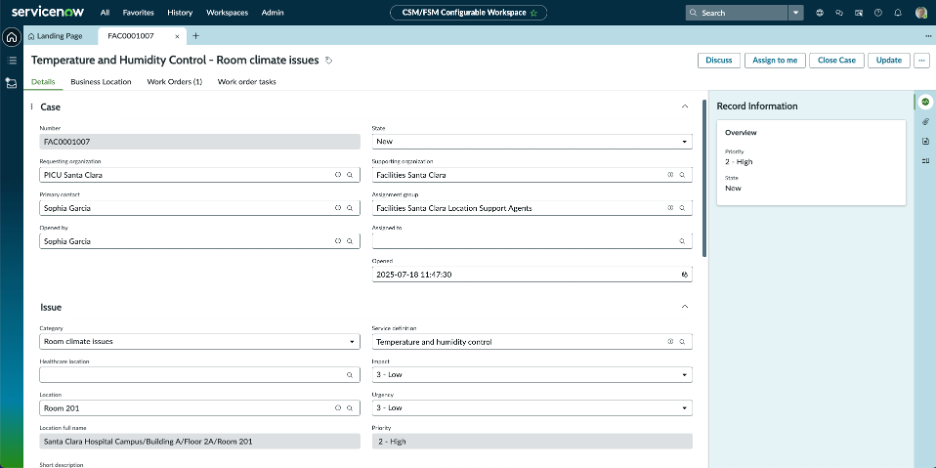Open the chat conversations icon in the header
The width and height of the screenshot is (936, 468).
tap(839, 13)
